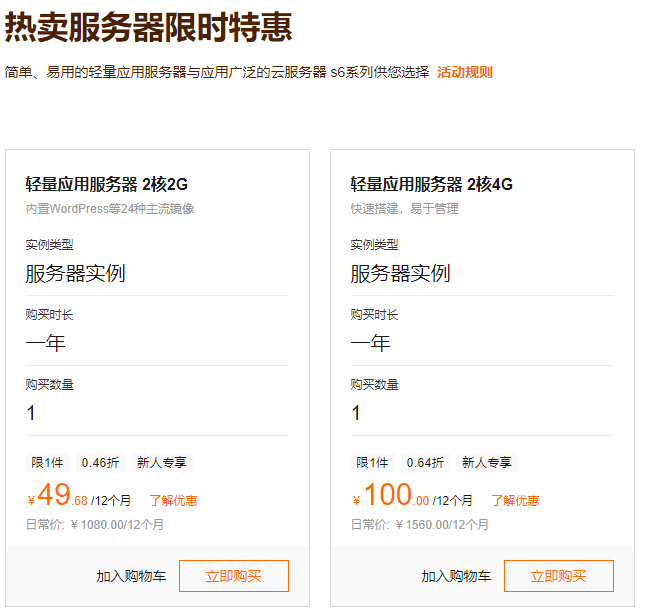Add 2核4G server to cart

pos(456,577)
